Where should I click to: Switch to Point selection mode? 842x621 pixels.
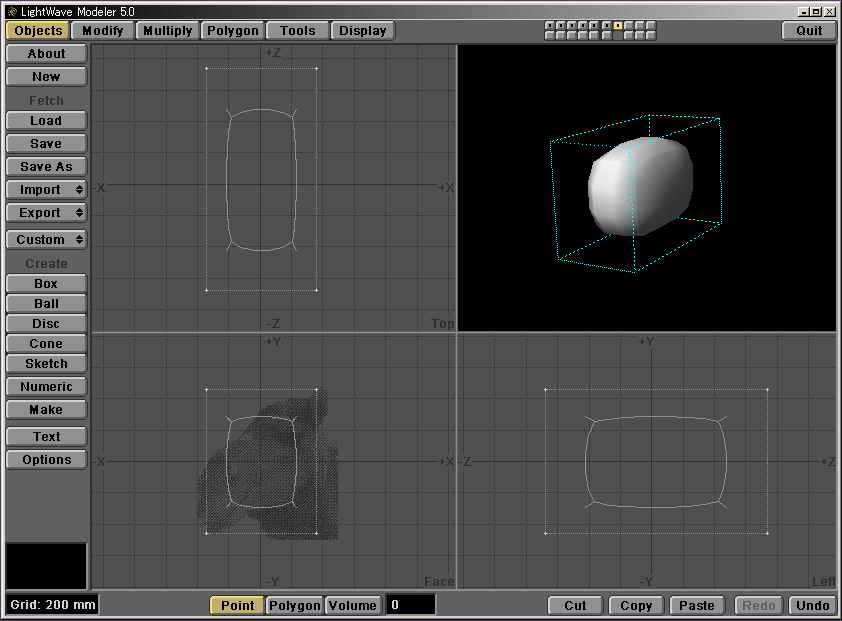click(x=237, y=605)
